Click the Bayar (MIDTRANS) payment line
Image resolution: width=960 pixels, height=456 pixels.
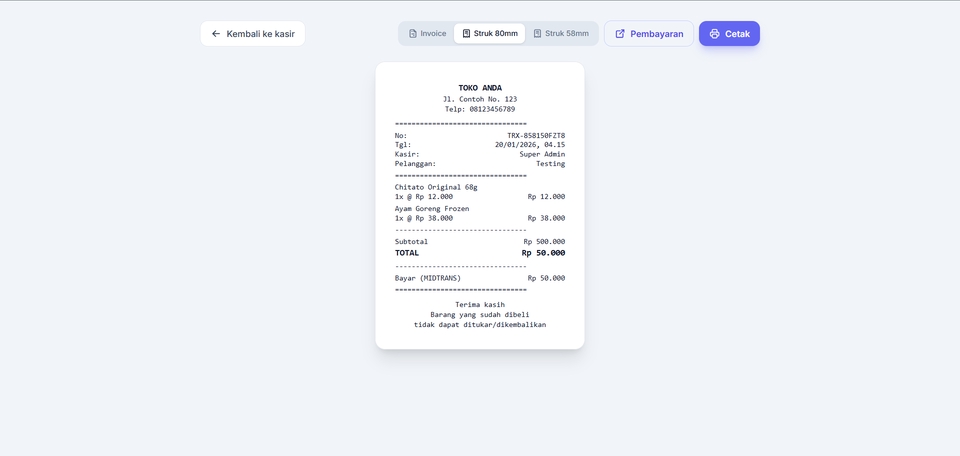480,278
